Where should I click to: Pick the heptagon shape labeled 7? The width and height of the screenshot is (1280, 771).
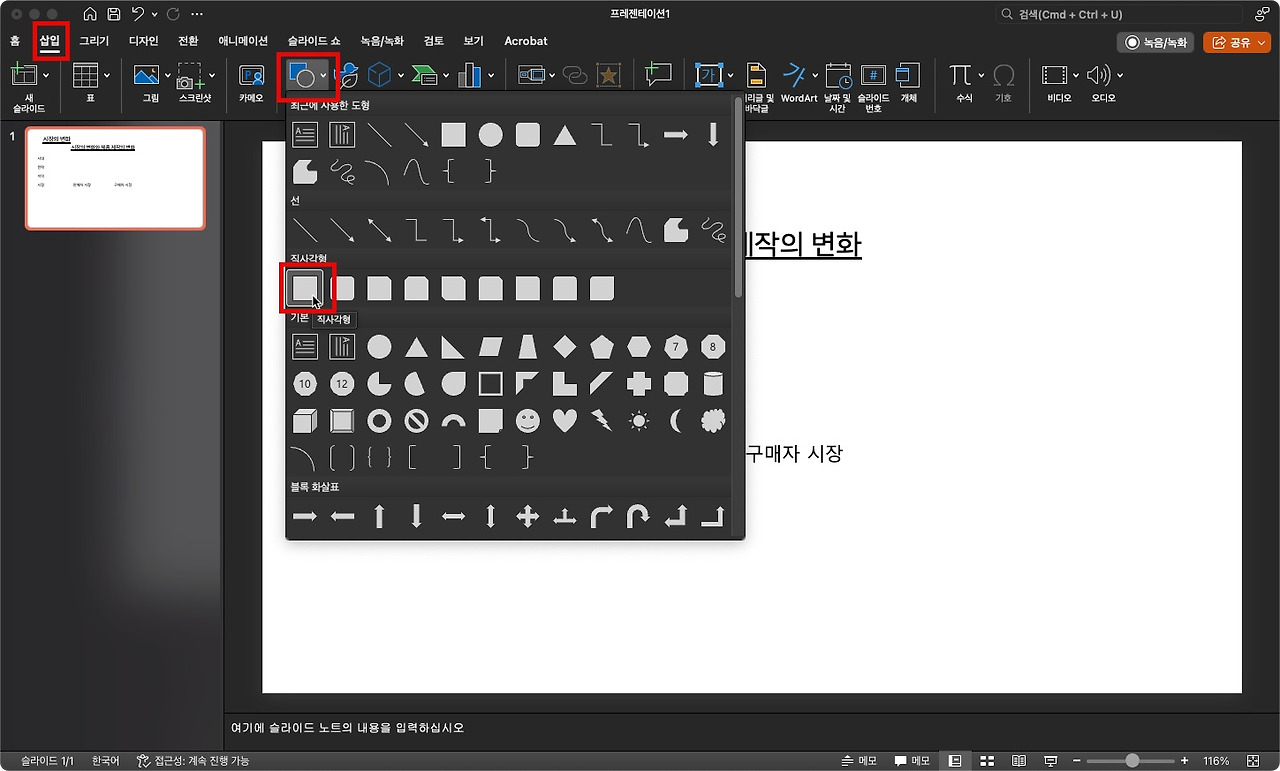point(676,347)
